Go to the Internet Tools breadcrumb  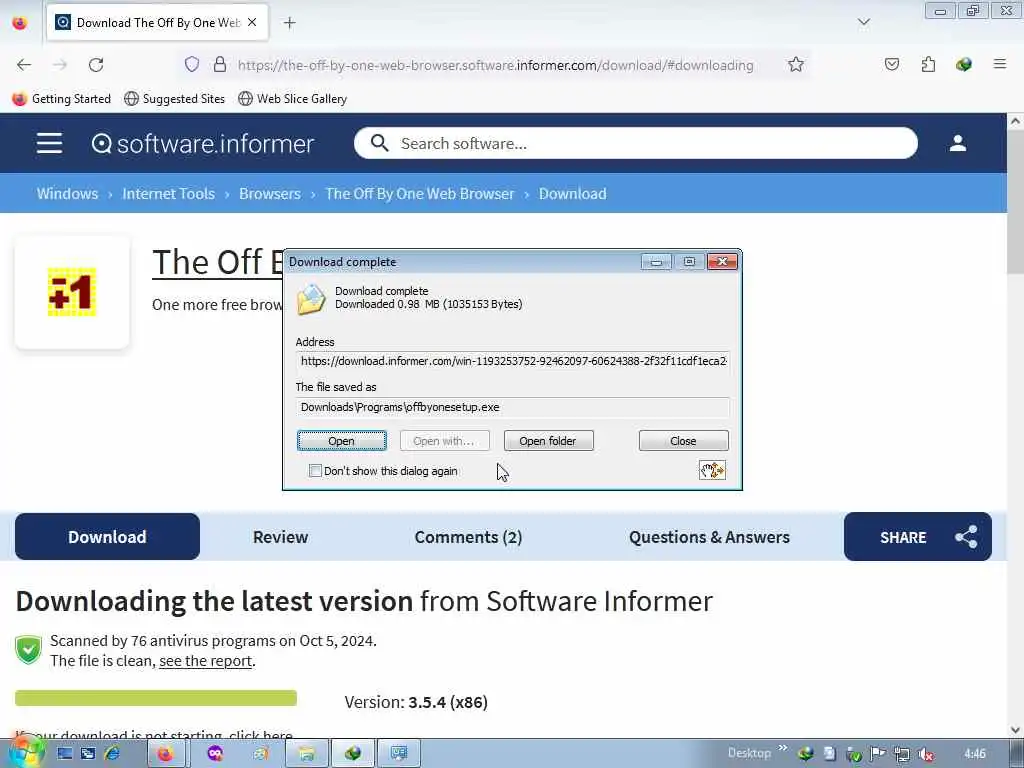(168, 194)
